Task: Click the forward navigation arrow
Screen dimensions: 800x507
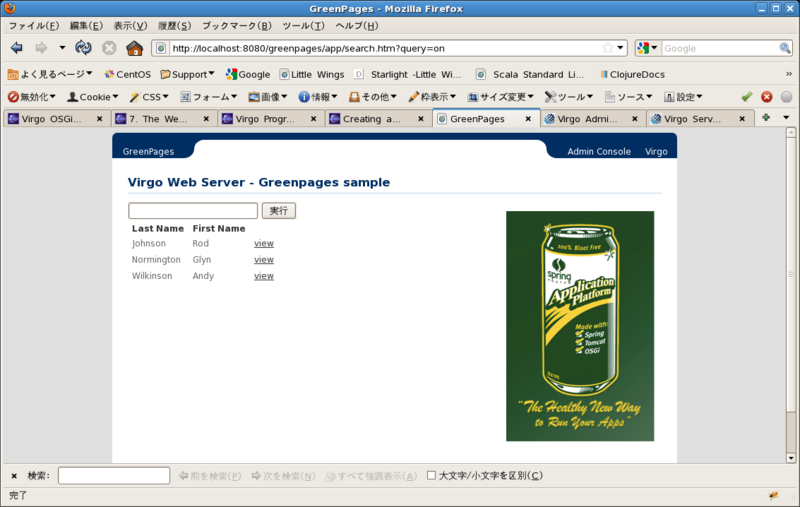Action: [41, 48]
